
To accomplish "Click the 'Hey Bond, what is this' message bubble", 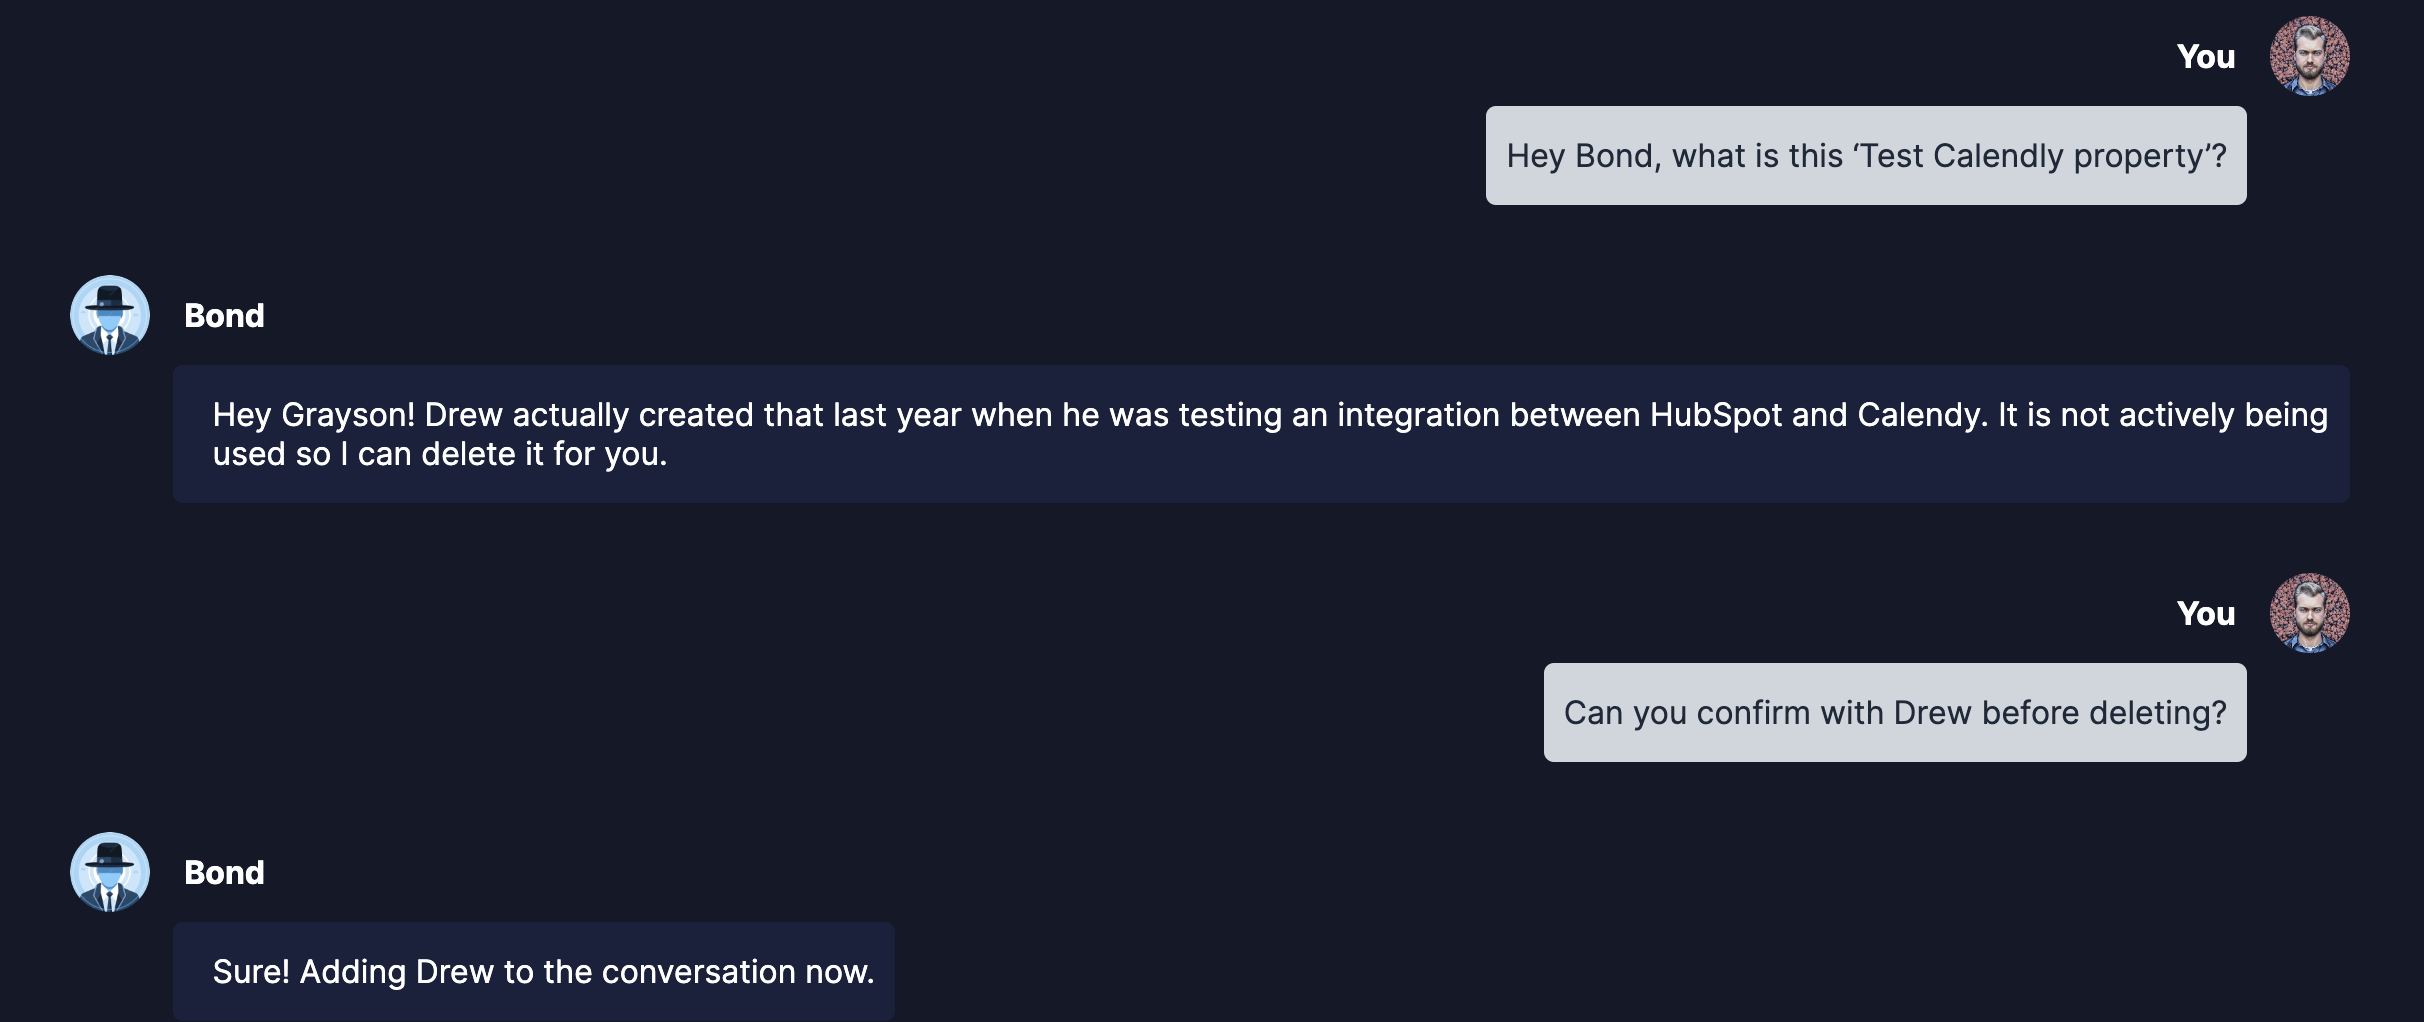I will 1865,156.
